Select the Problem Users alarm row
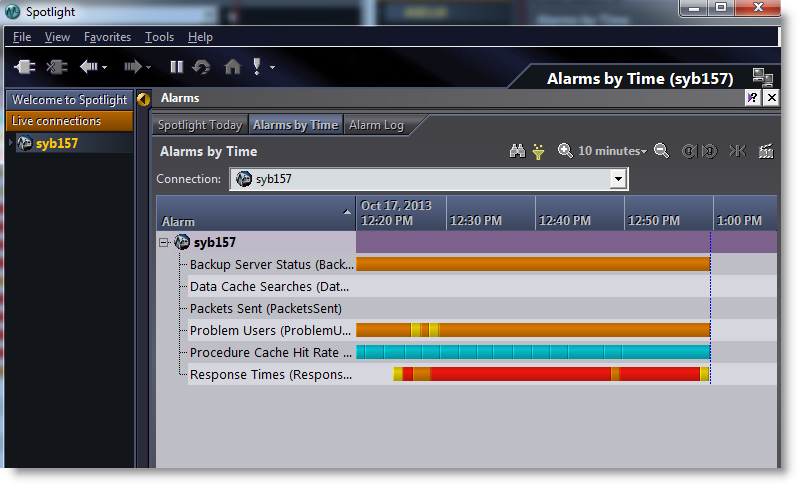Image resolution: width=797 pixels, height=484 pixels. click(271, 330)
